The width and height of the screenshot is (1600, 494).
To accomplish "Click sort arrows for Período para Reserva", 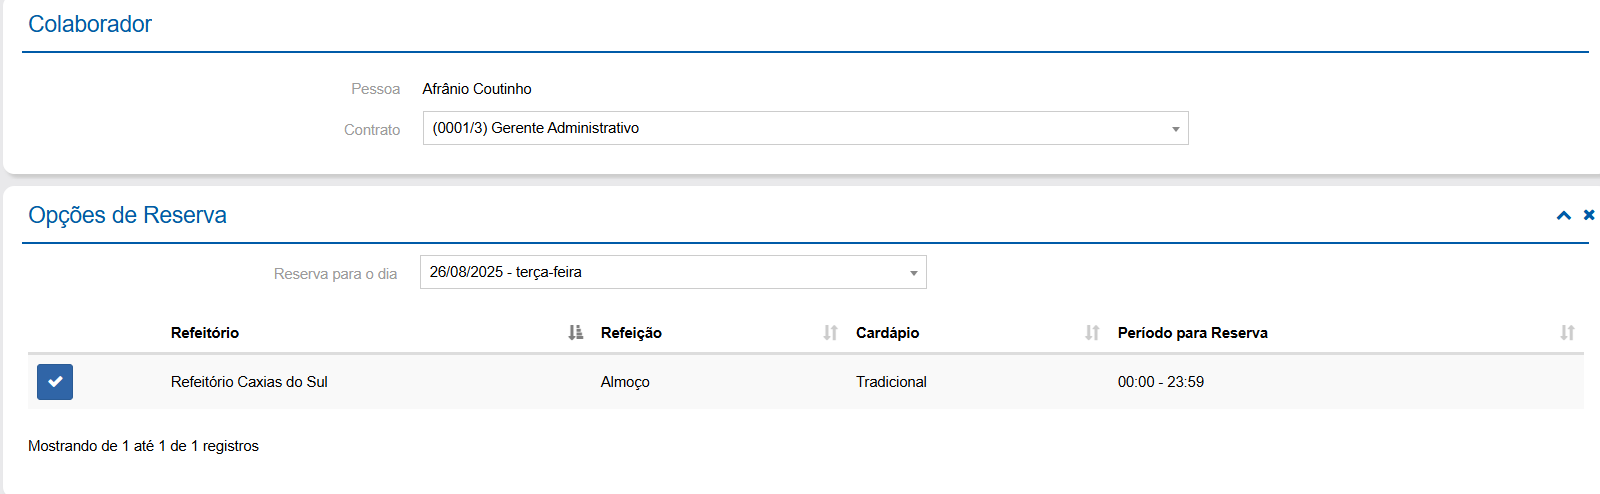I will [1567, 333].
